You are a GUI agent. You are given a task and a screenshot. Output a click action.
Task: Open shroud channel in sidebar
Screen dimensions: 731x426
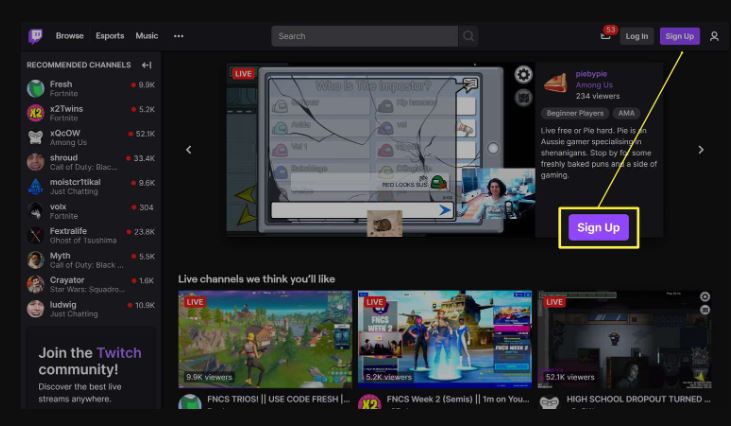click(x=90, y=162)
